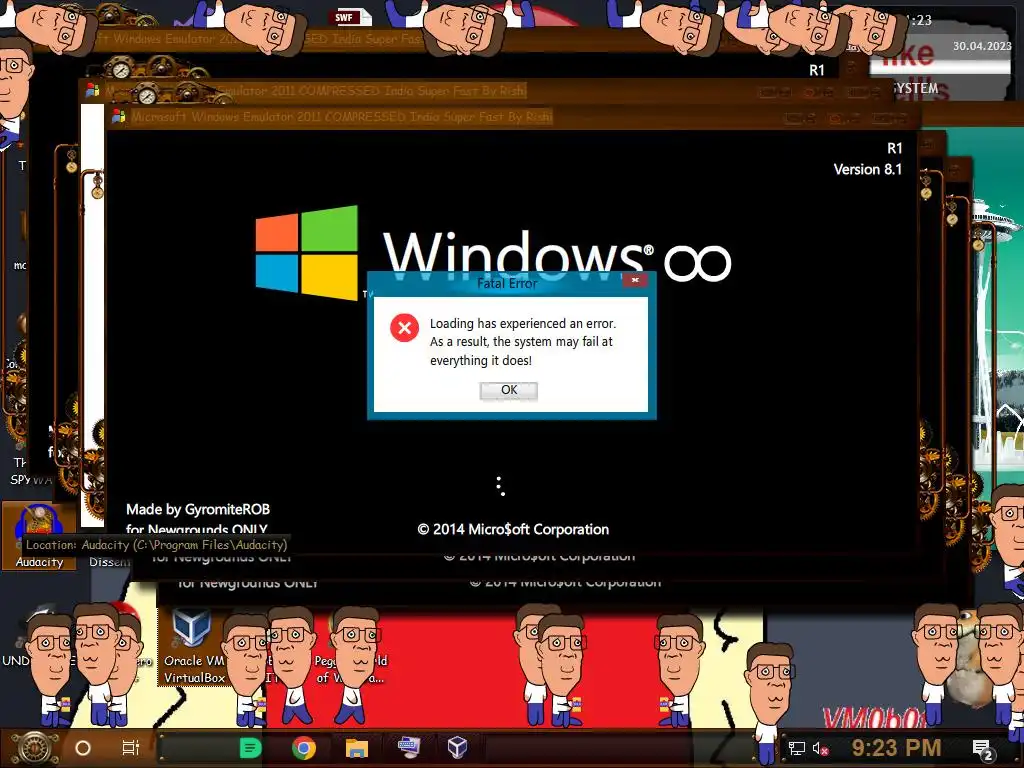This screenshot has width=1024, height=768.
Task: Open the network icon in system tray
Action: (797, 748)
